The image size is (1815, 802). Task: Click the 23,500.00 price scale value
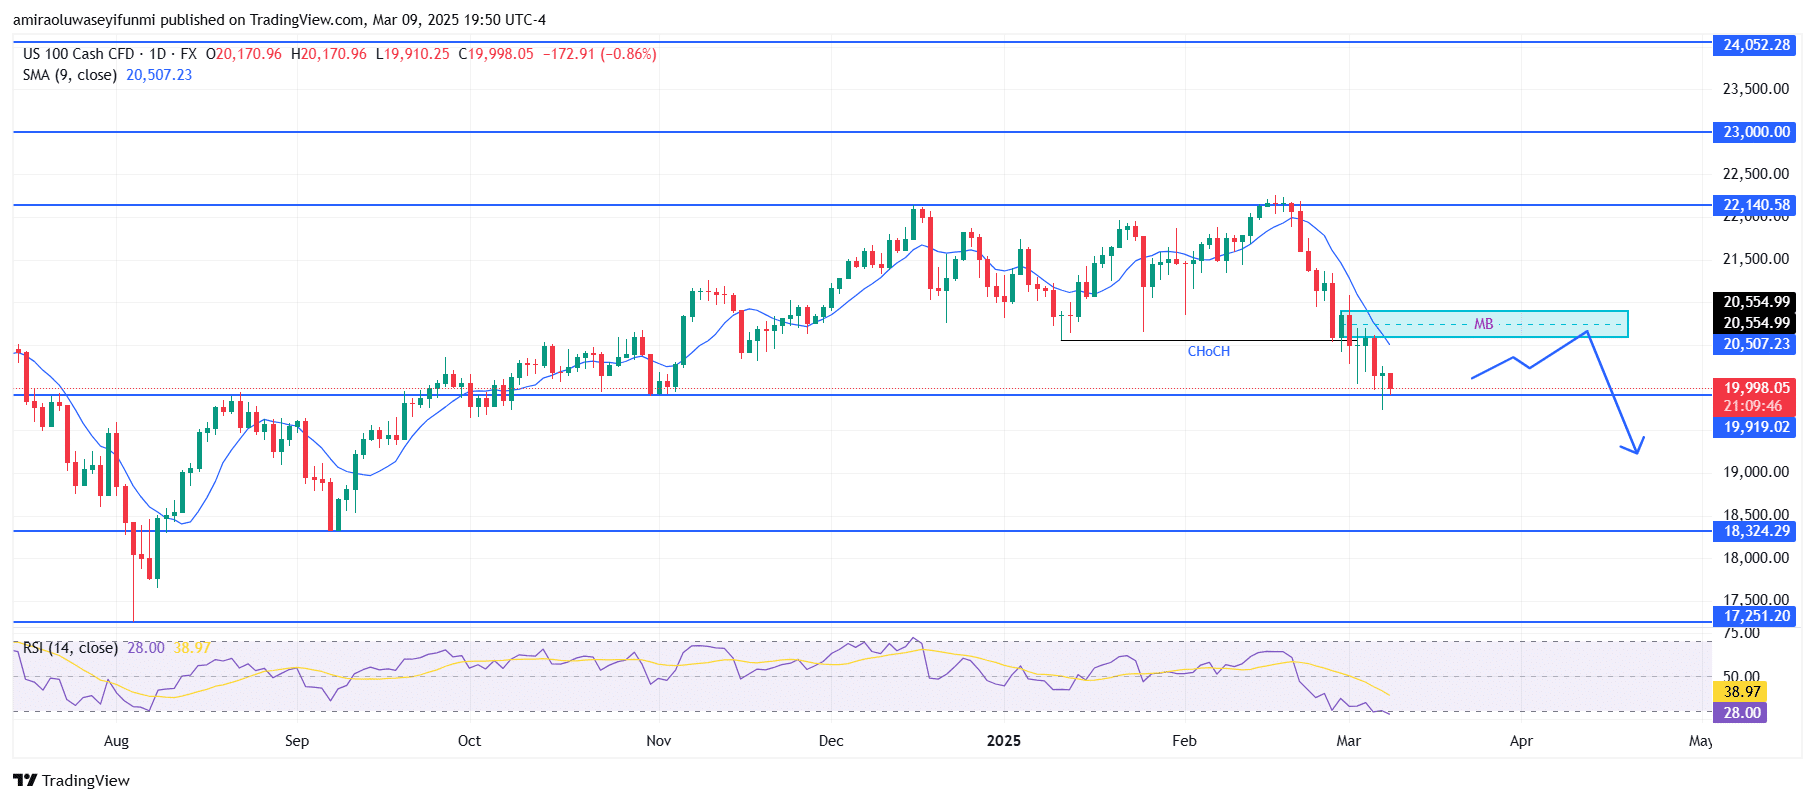pyautogui.click(x=1756, y=89)
